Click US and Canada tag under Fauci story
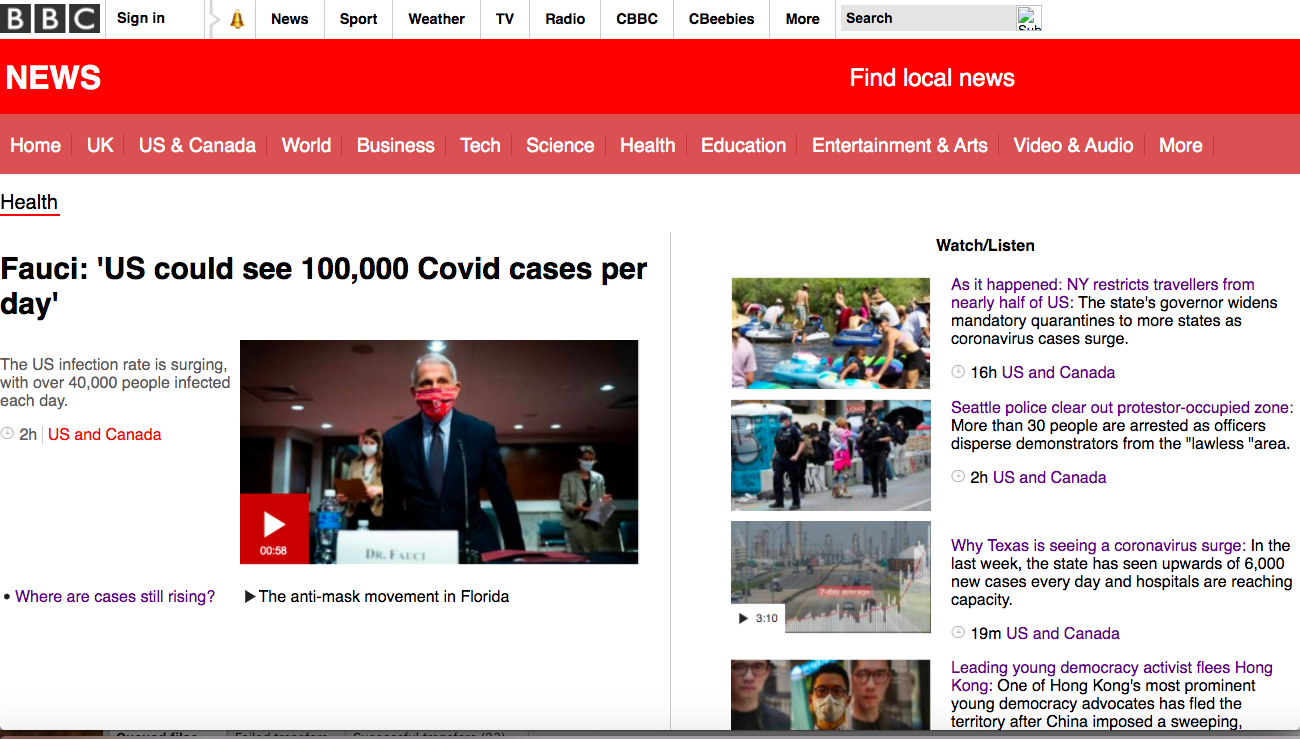The width and height of the screenshot is (1300, 739). [105, 435]
